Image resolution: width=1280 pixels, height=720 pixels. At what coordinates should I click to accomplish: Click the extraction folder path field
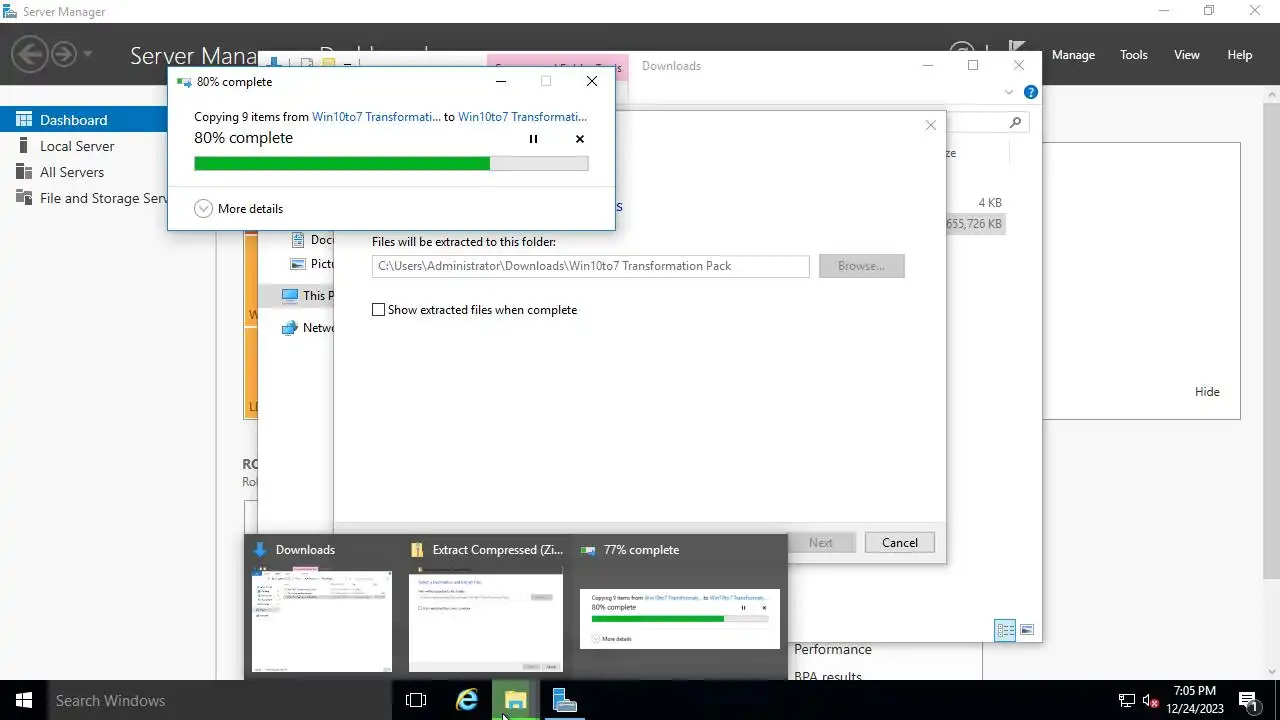[590, 266]
